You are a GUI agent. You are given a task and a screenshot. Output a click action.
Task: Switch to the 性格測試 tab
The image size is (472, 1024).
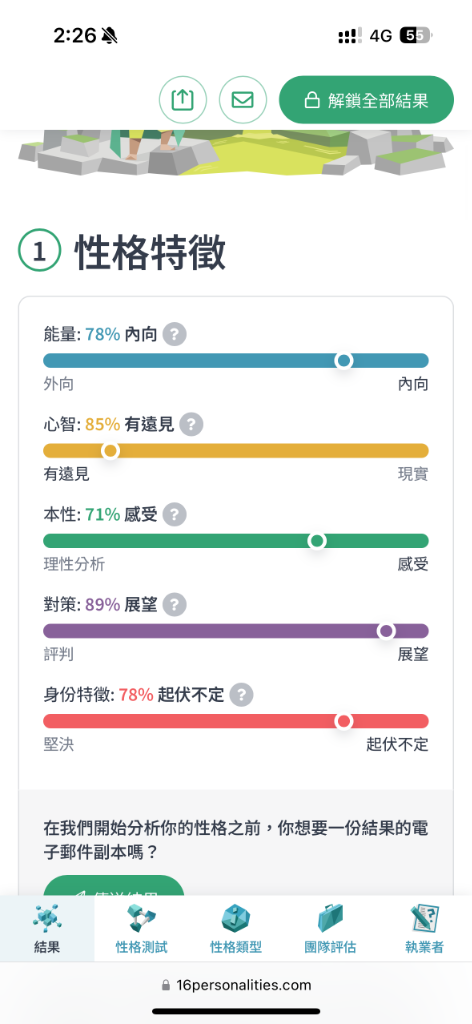coord(142,928)
